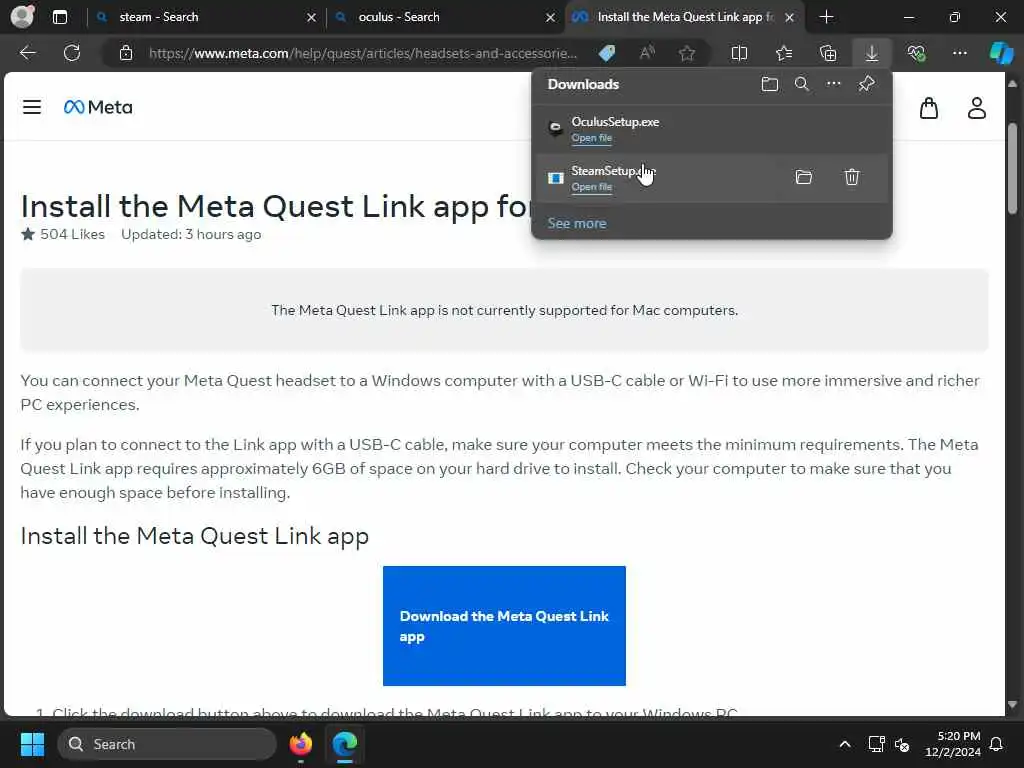
Task: Open Browser essentials heart icon
Action: [916, 53]
